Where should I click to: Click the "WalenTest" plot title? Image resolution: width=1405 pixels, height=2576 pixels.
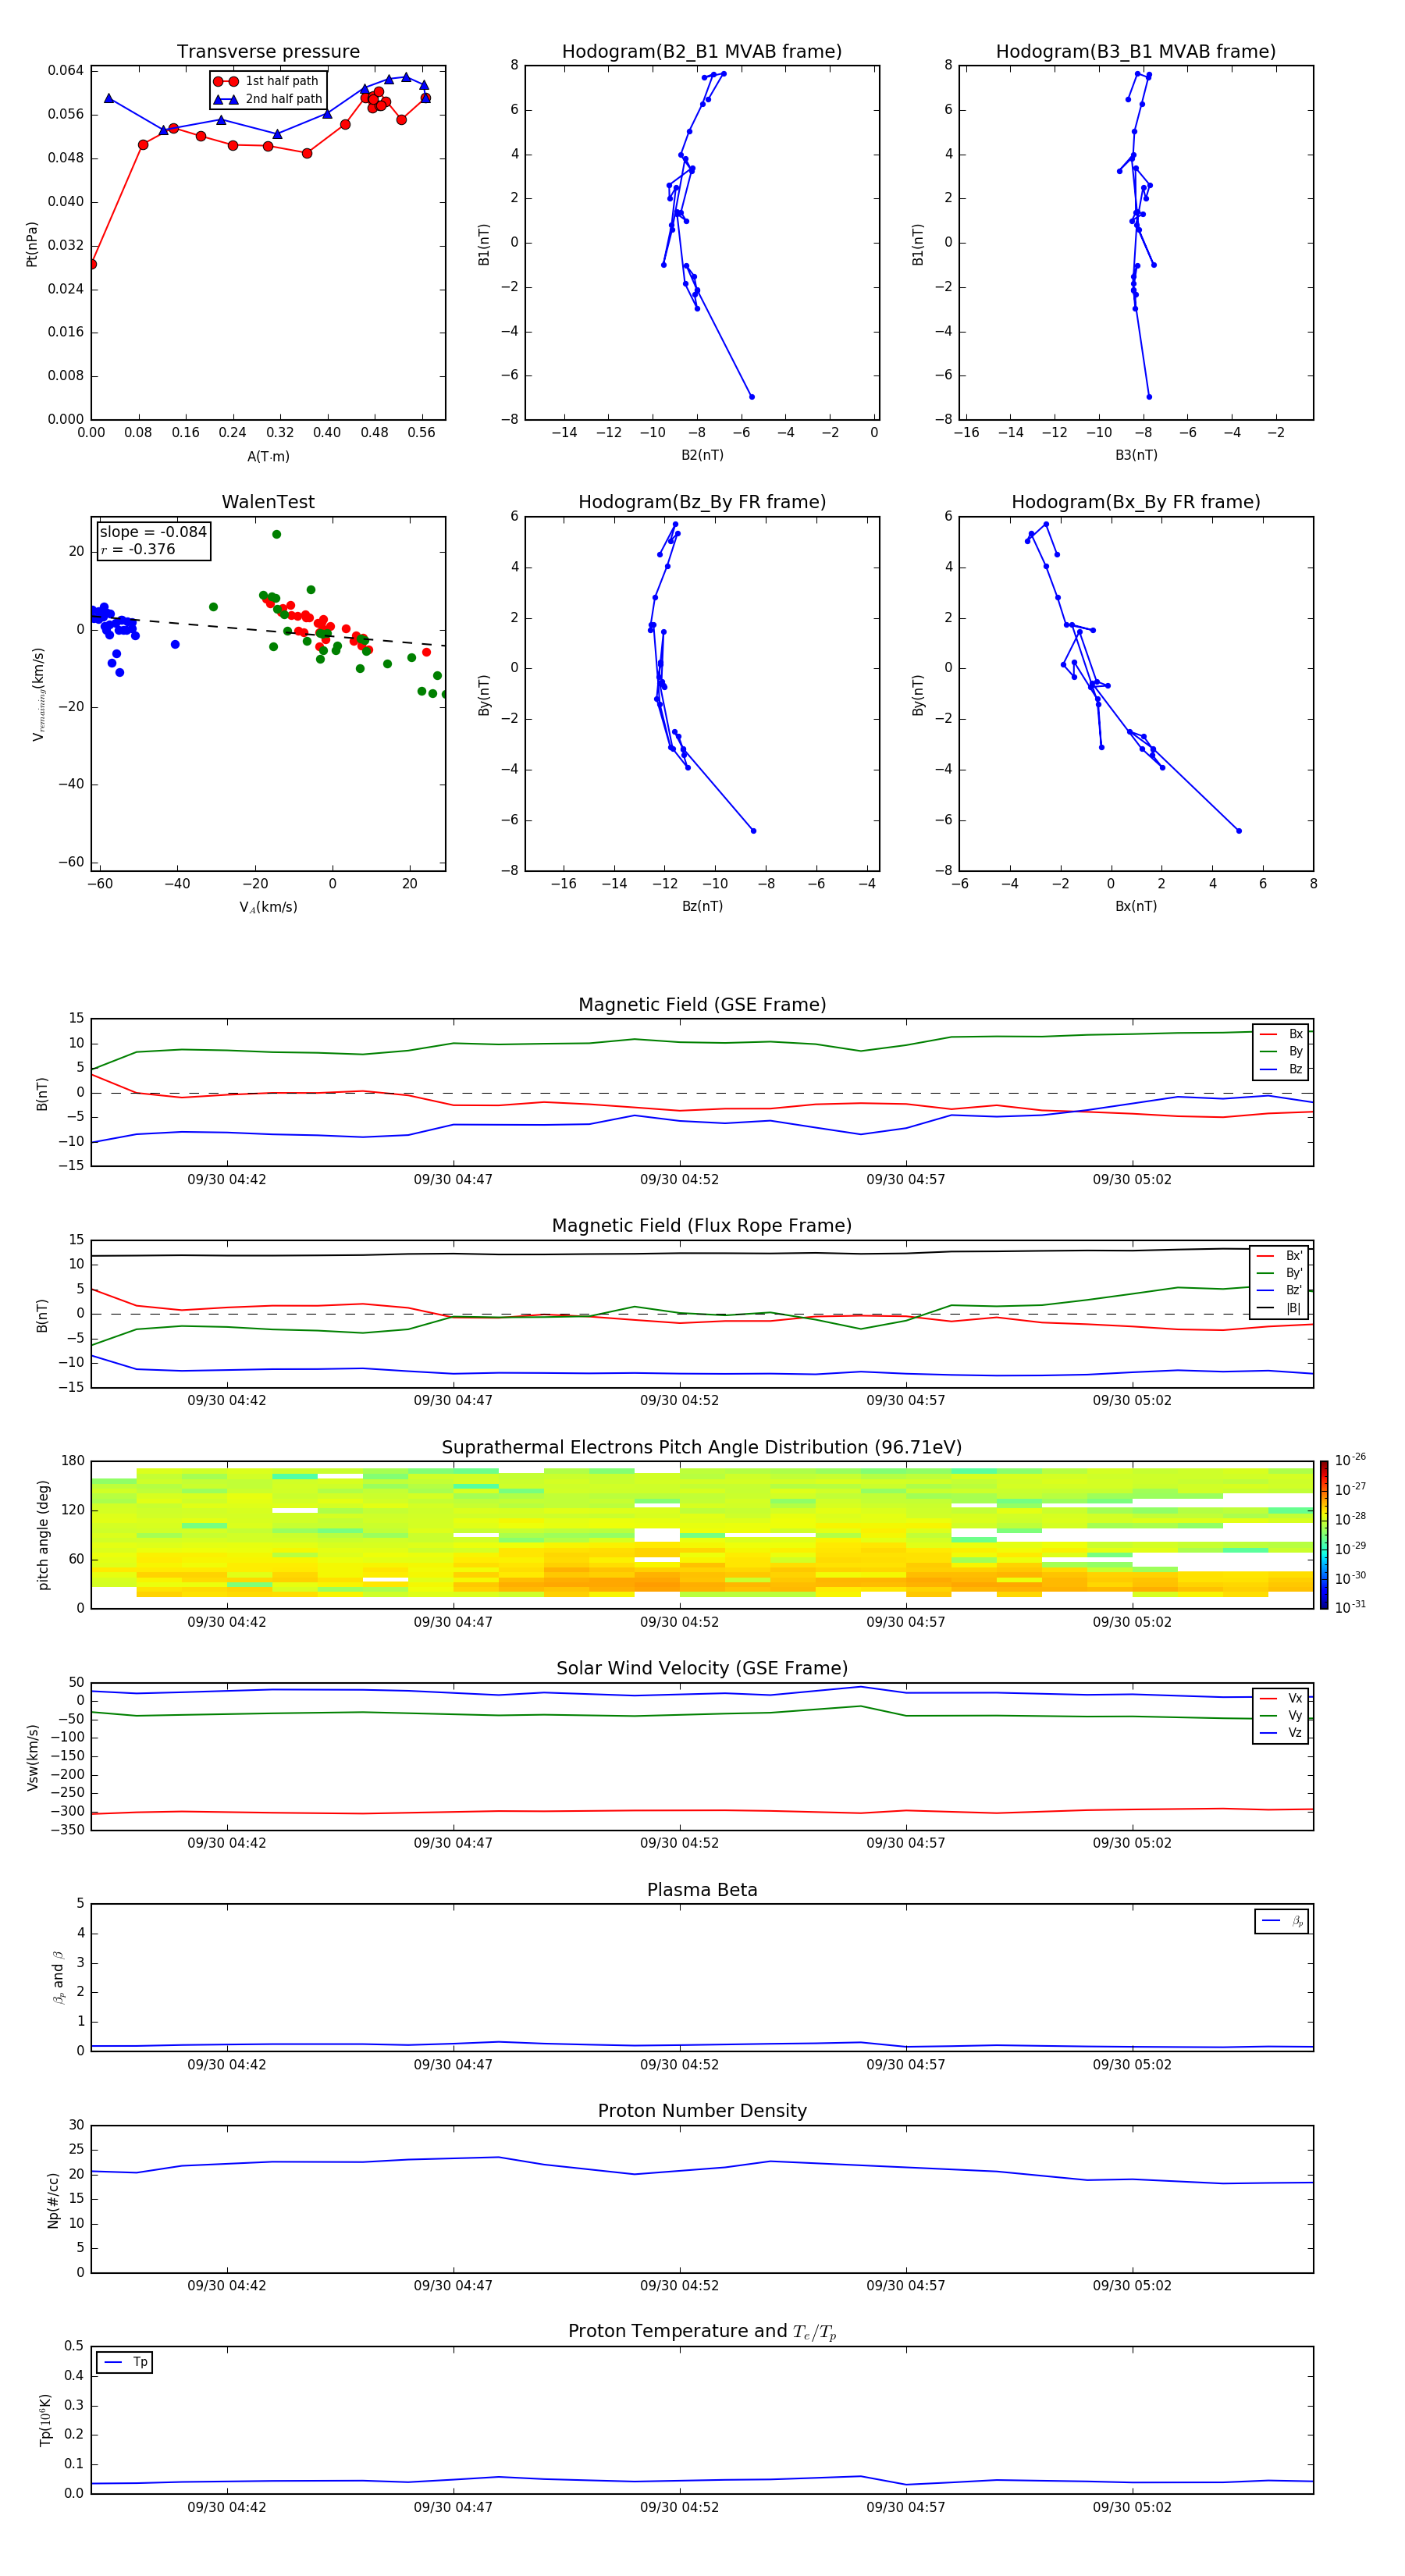click(268, 502)
